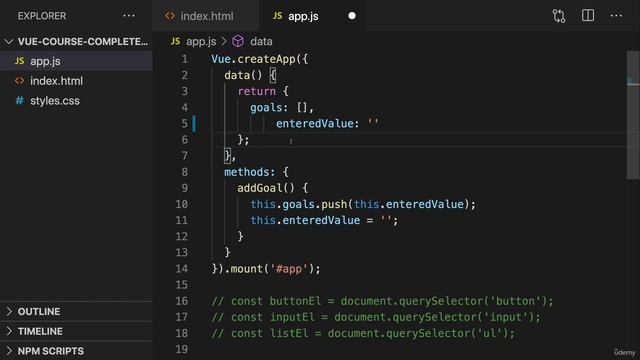Click the JS icon in the breadcrumb
This screenshot has width=640, height=360.
[176, 41]
